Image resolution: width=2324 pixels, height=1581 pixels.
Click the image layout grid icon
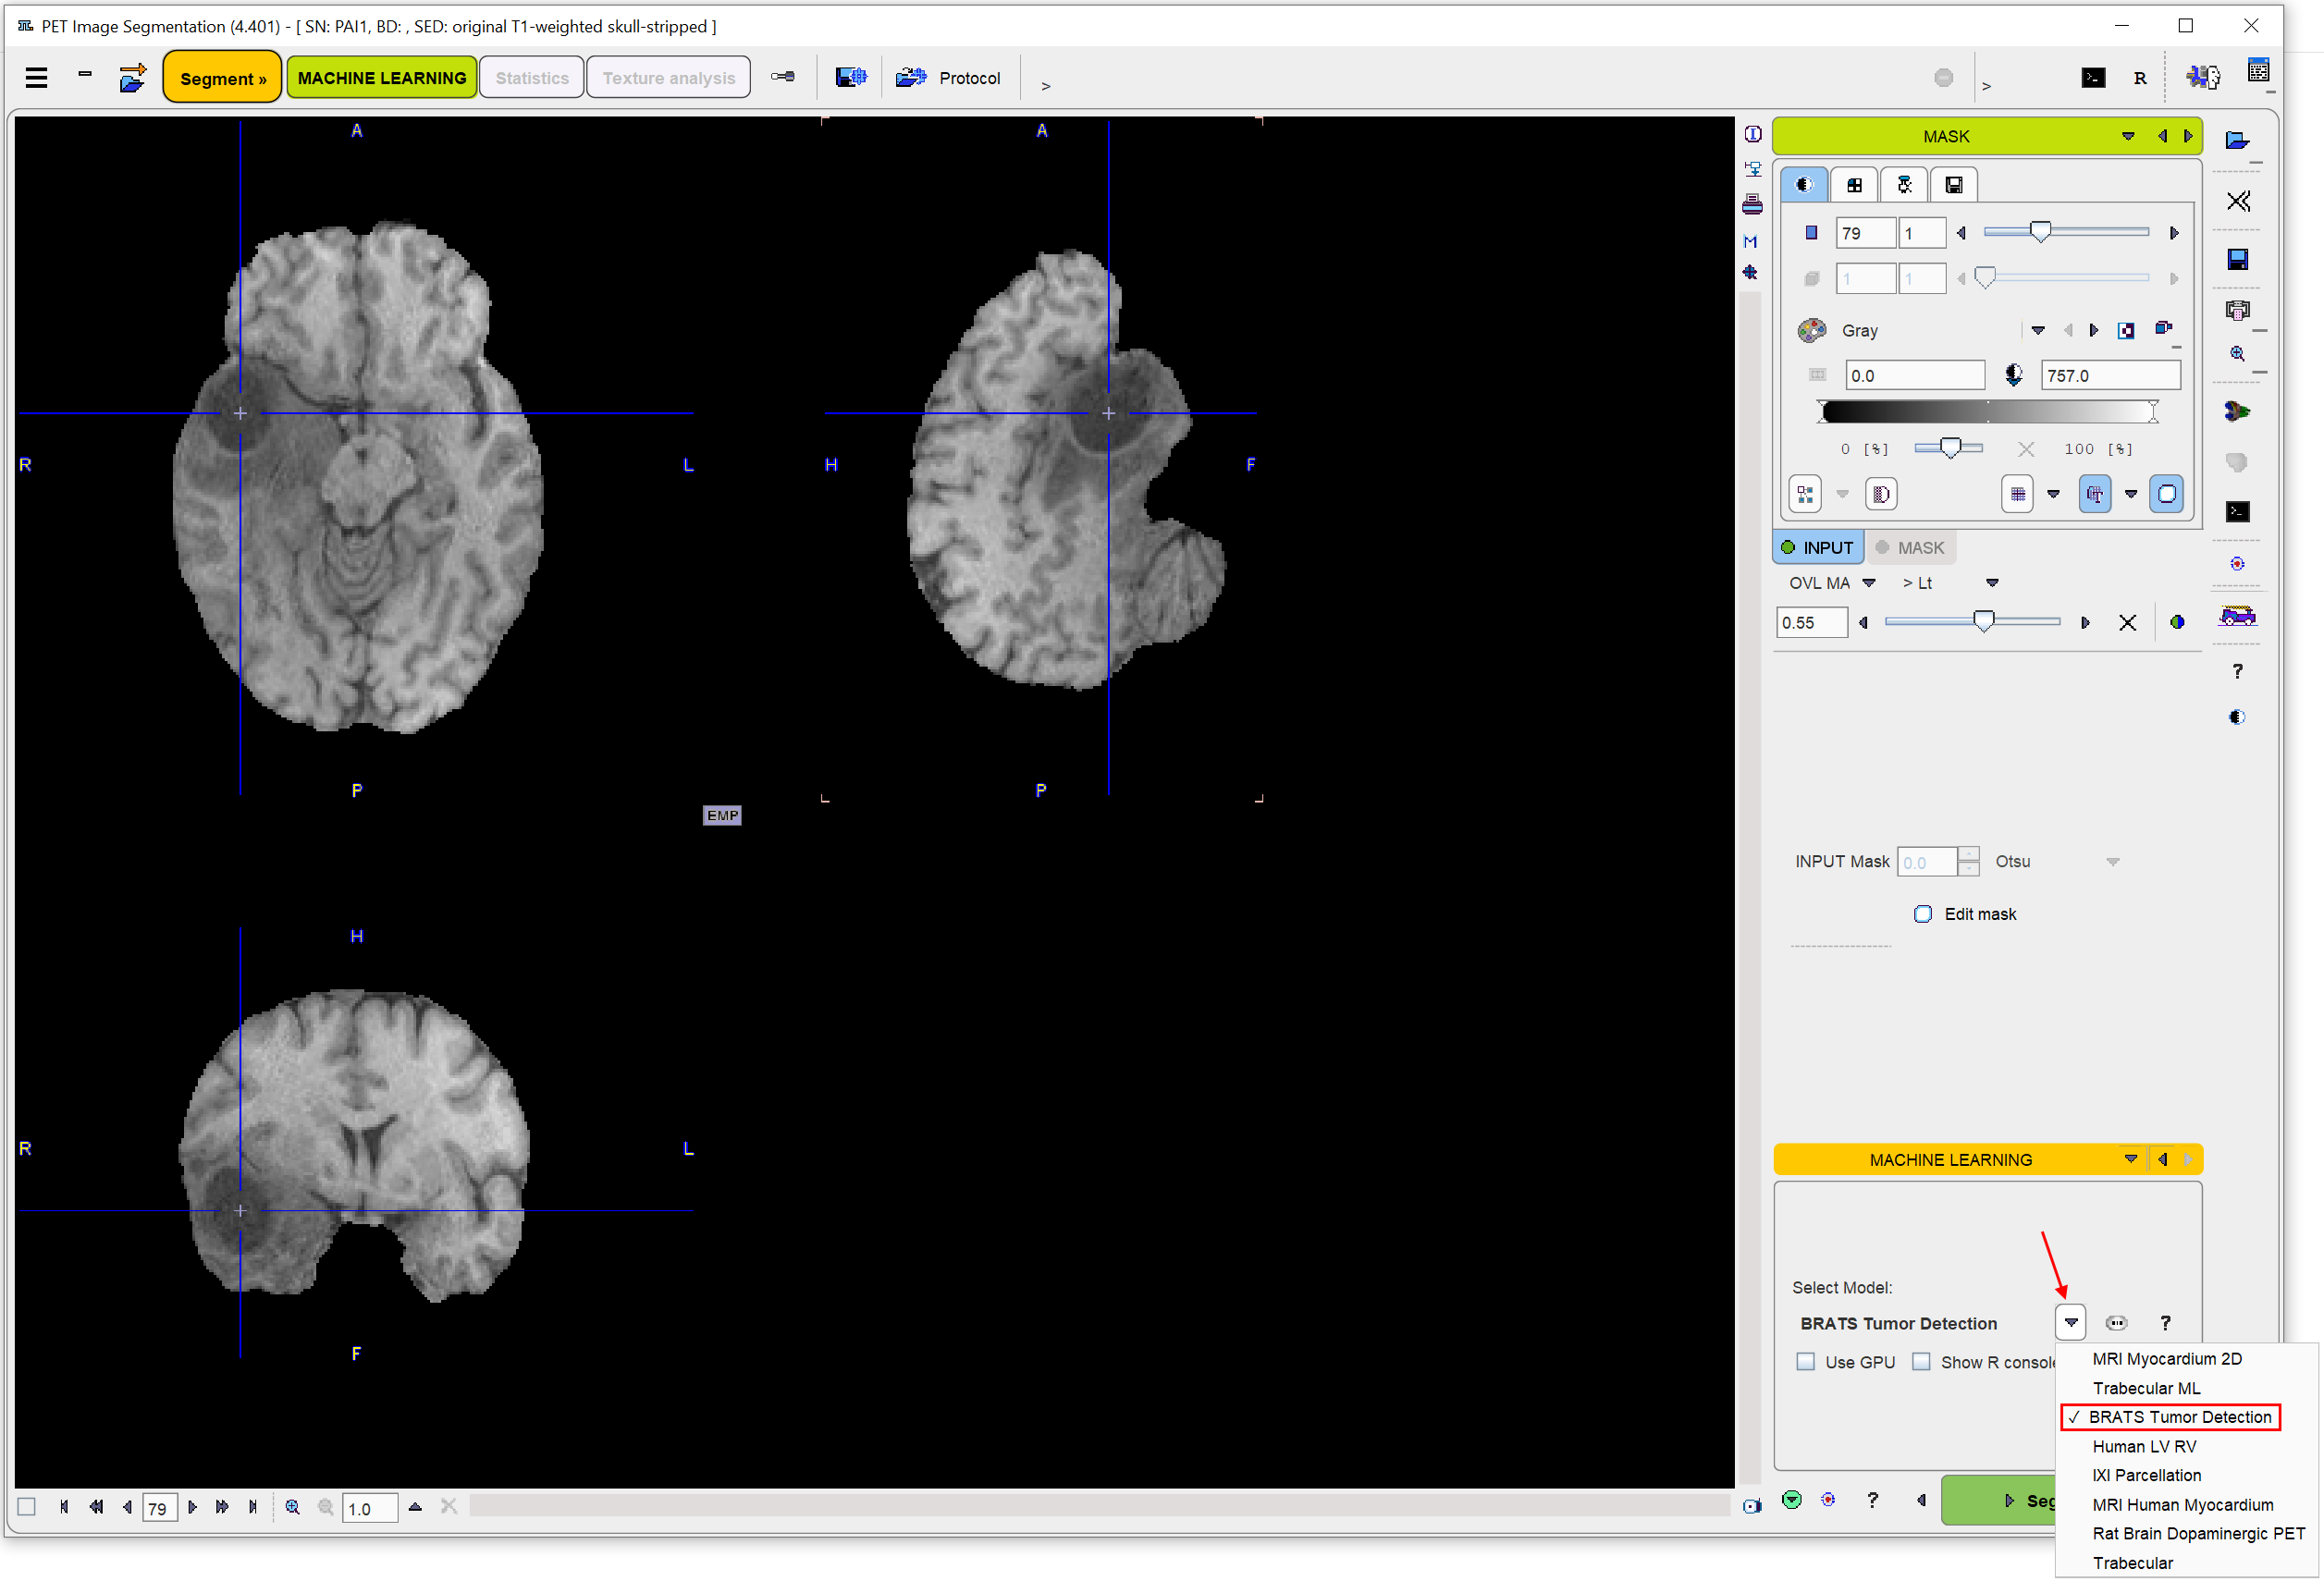tap(1856, 185)
